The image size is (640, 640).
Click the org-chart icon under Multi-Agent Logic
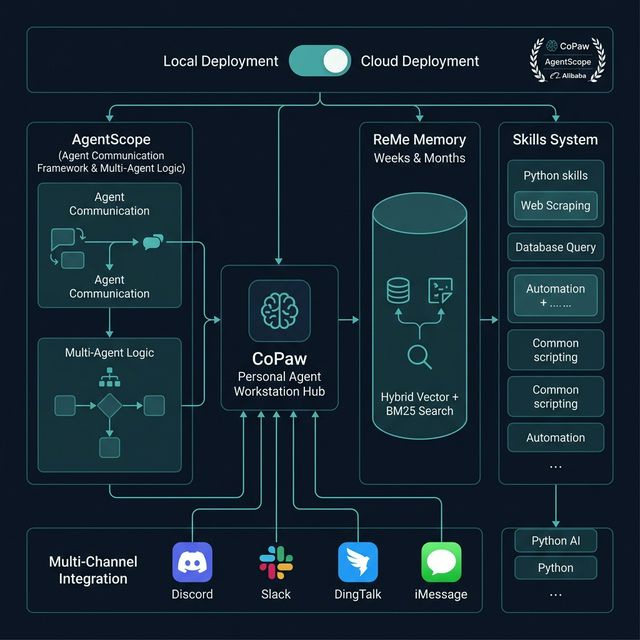point(108,377)
